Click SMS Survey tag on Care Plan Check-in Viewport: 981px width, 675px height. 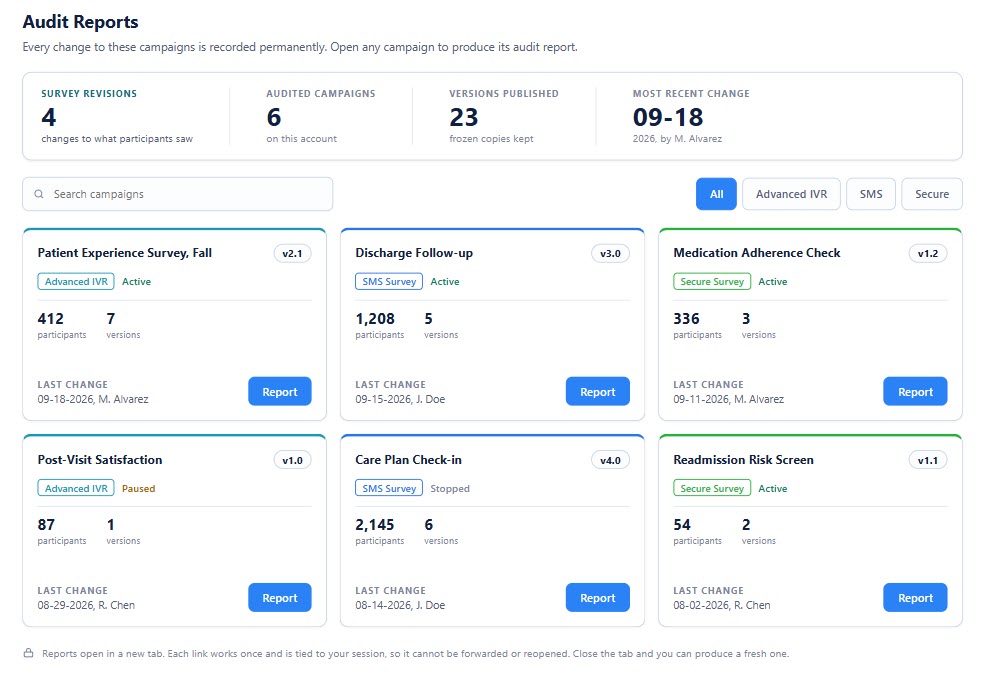(x=389, y=488)
